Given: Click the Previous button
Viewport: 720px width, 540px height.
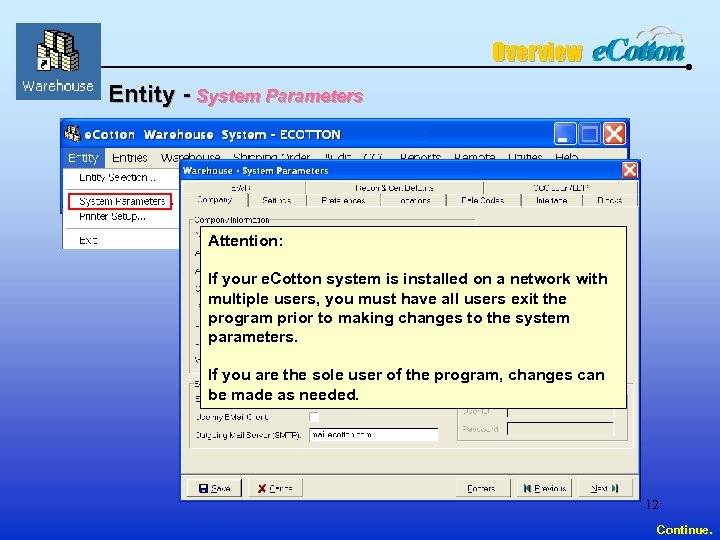Looking at the screenshot, I should click(545, 488).
